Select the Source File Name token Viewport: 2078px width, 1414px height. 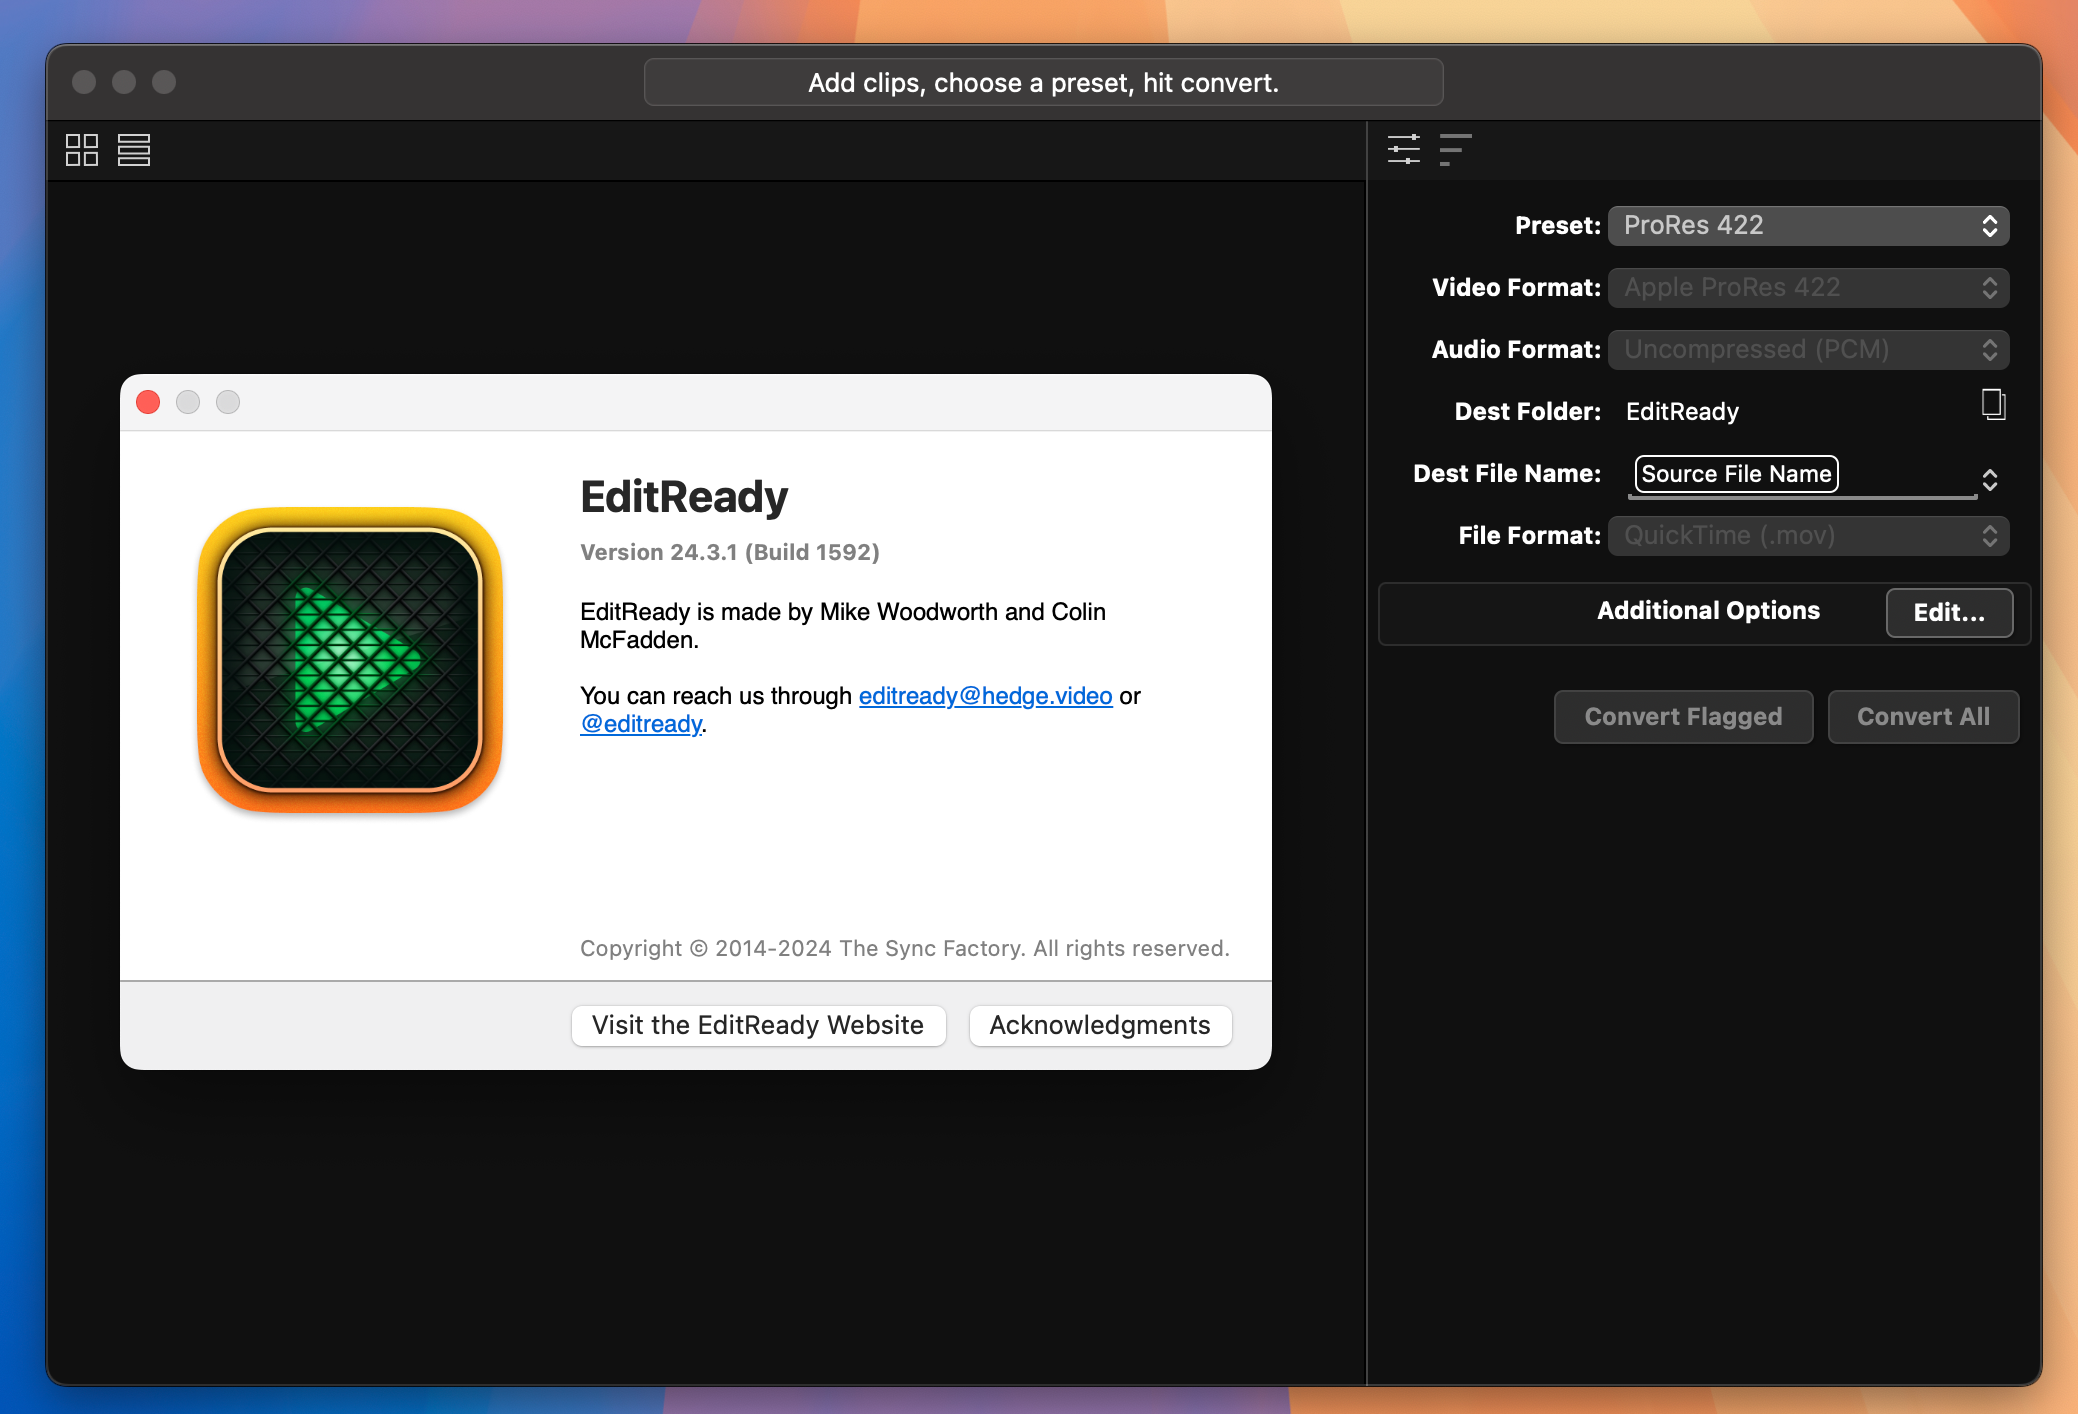tap(1736, 474)
